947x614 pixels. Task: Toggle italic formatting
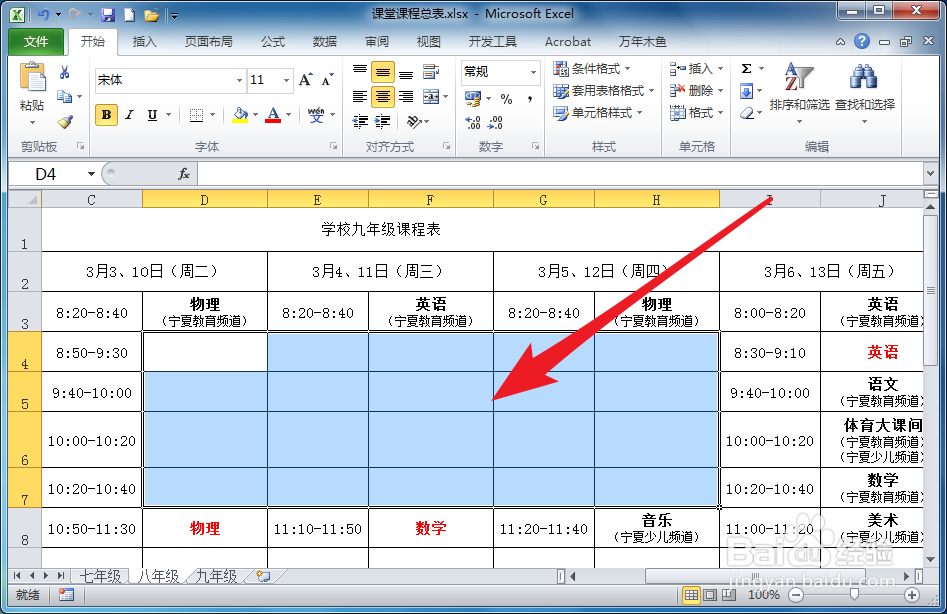128,116
